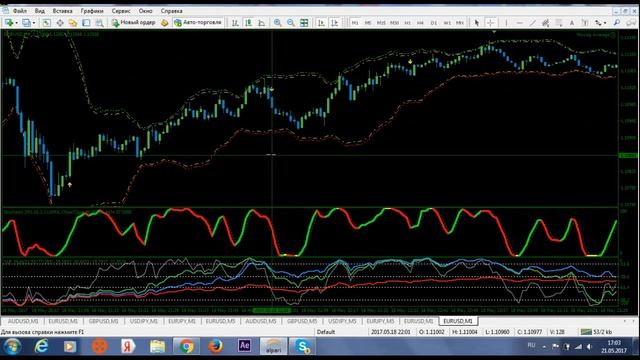Switch timeframe to W1
The height and width of the screenshot is (360, 640).
coord(447,23)
